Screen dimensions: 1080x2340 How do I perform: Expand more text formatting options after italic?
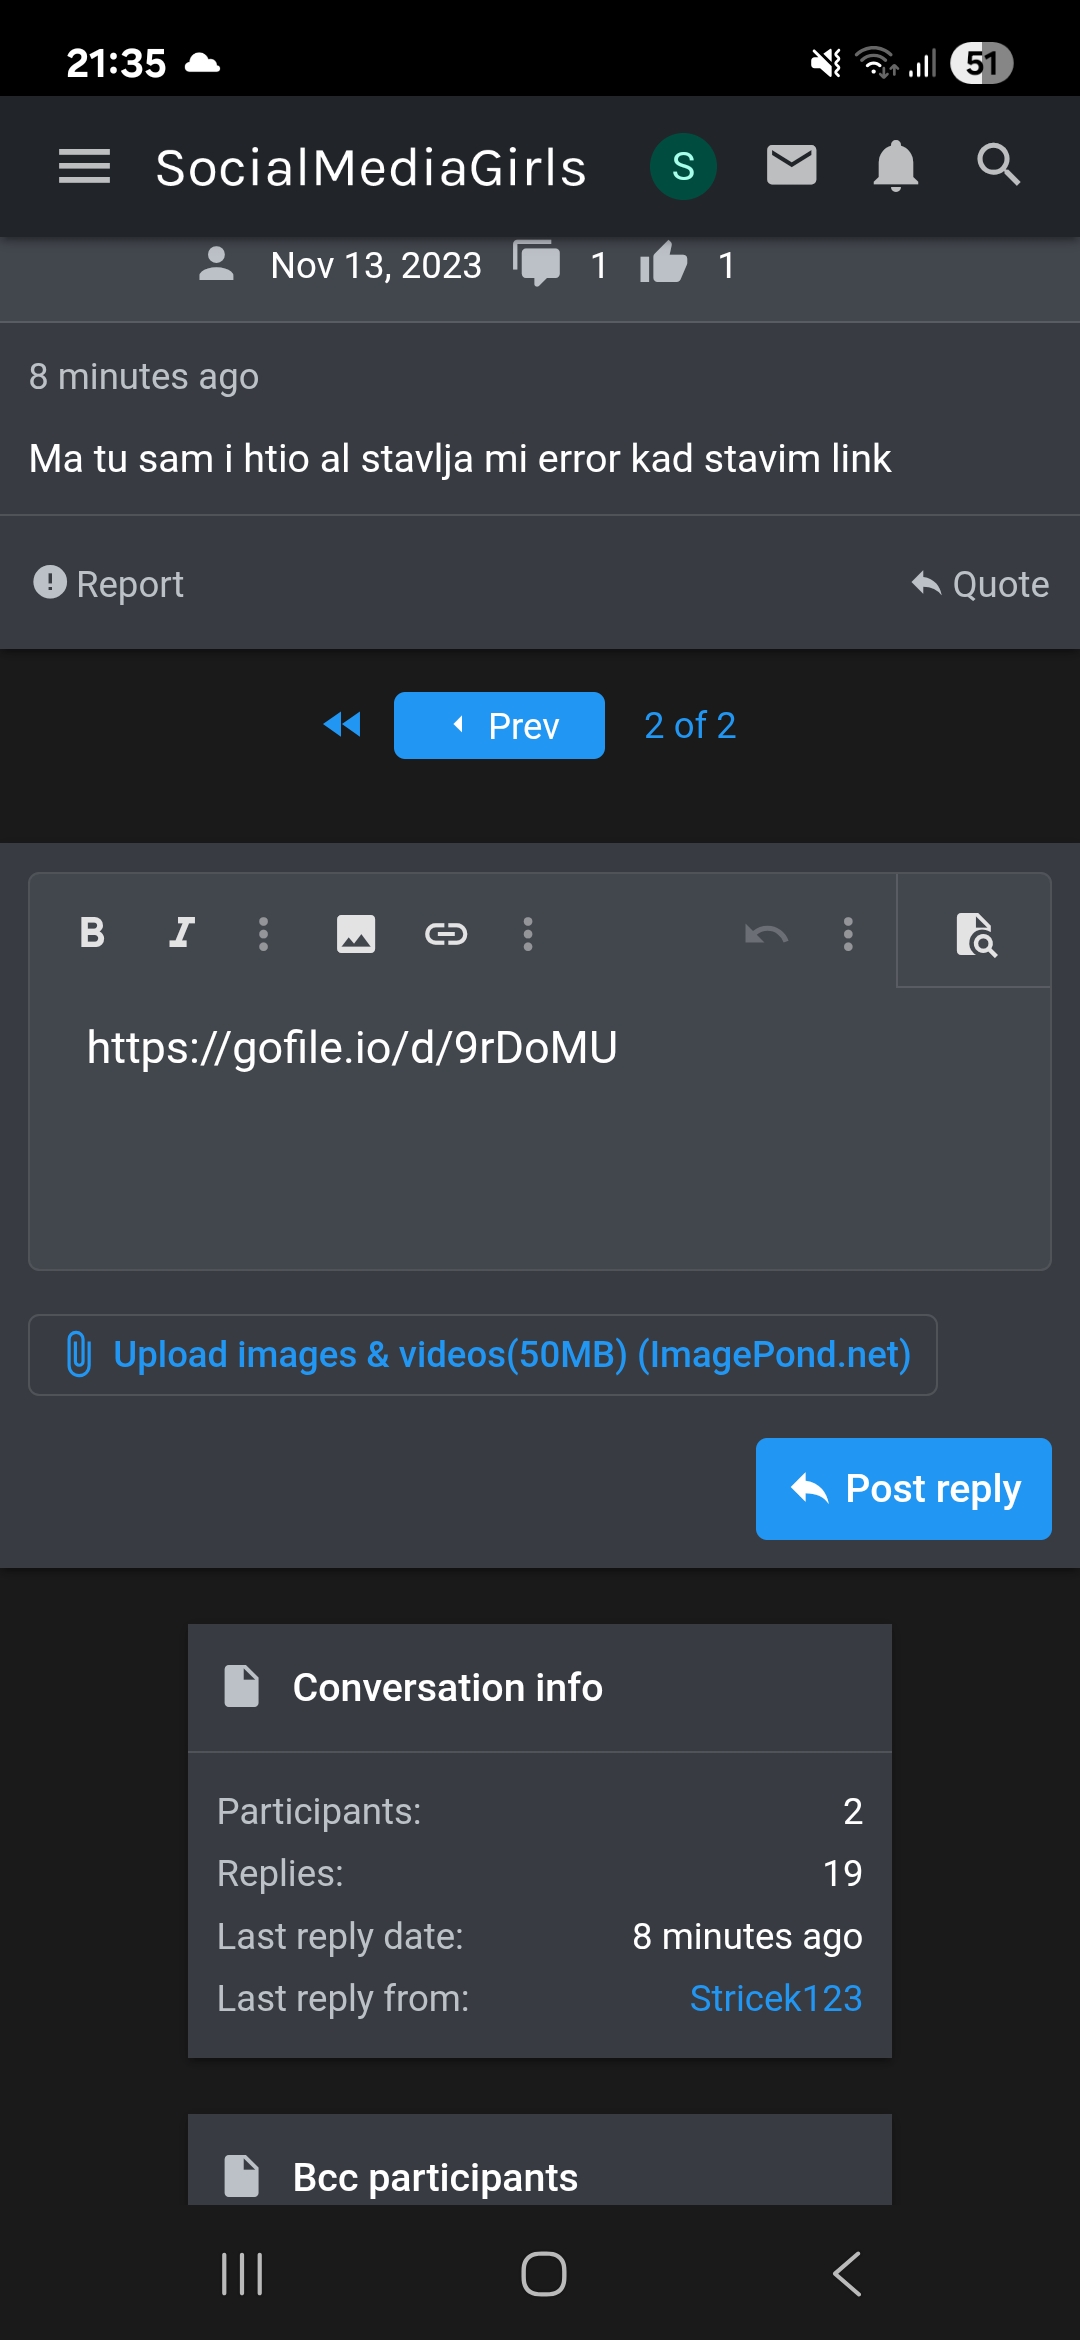264,934
